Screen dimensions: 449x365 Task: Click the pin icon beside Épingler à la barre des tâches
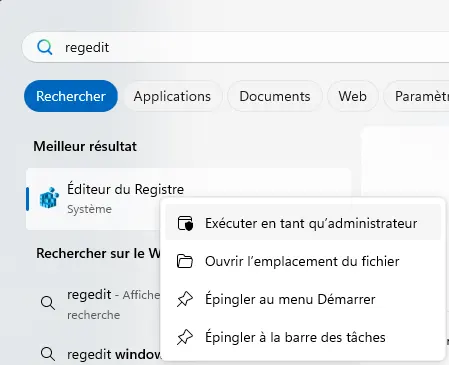[185, 337]
